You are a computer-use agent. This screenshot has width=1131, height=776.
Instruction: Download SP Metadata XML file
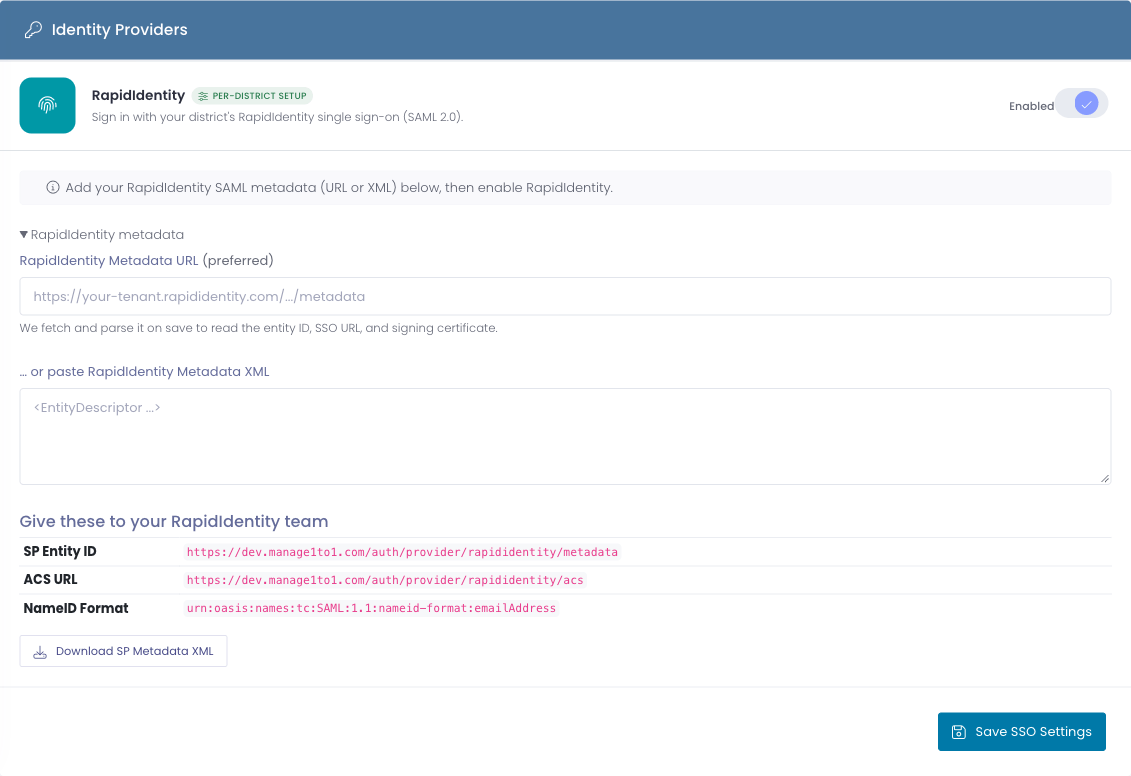(123, 651)
